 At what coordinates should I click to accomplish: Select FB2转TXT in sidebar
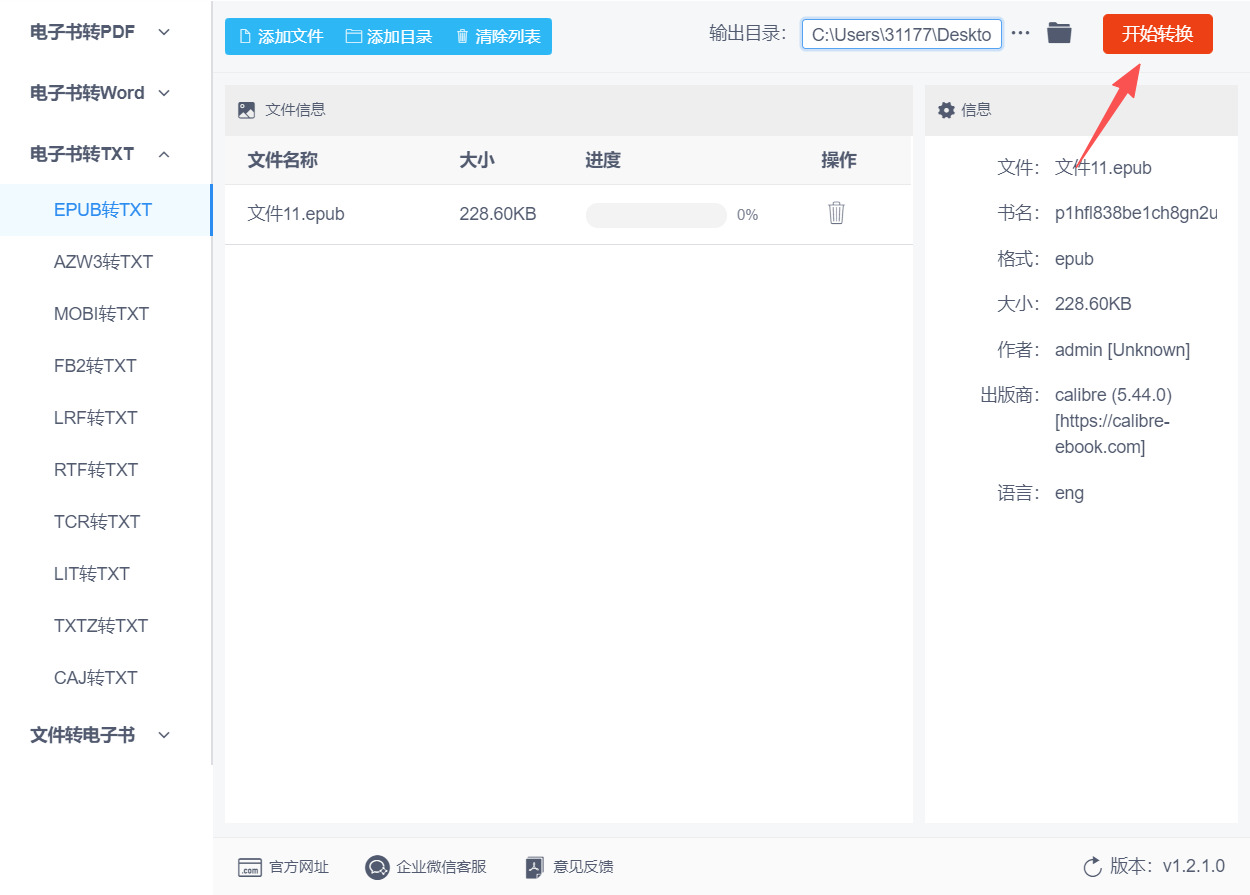[x=106, y=366]
